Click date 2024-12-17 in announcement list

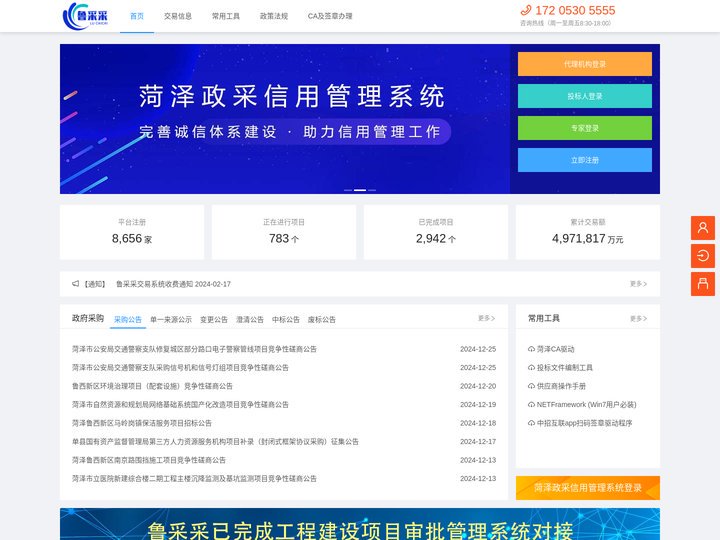coord(478,442)
